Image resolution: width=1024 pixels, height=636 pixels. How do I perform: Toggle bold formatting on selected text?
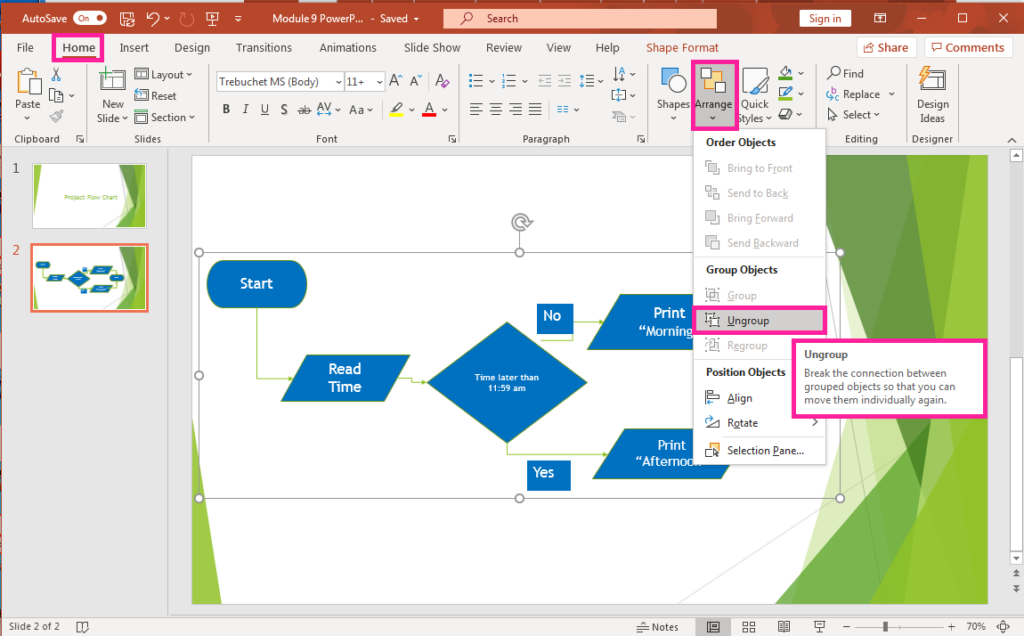click(226, 110)
